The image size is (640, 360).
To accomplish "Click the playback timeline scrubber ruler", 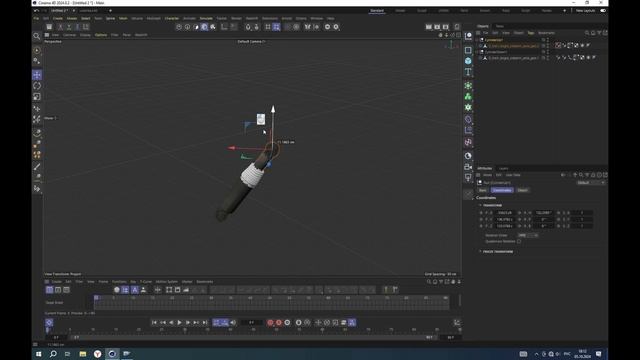I will coord(253,330).
